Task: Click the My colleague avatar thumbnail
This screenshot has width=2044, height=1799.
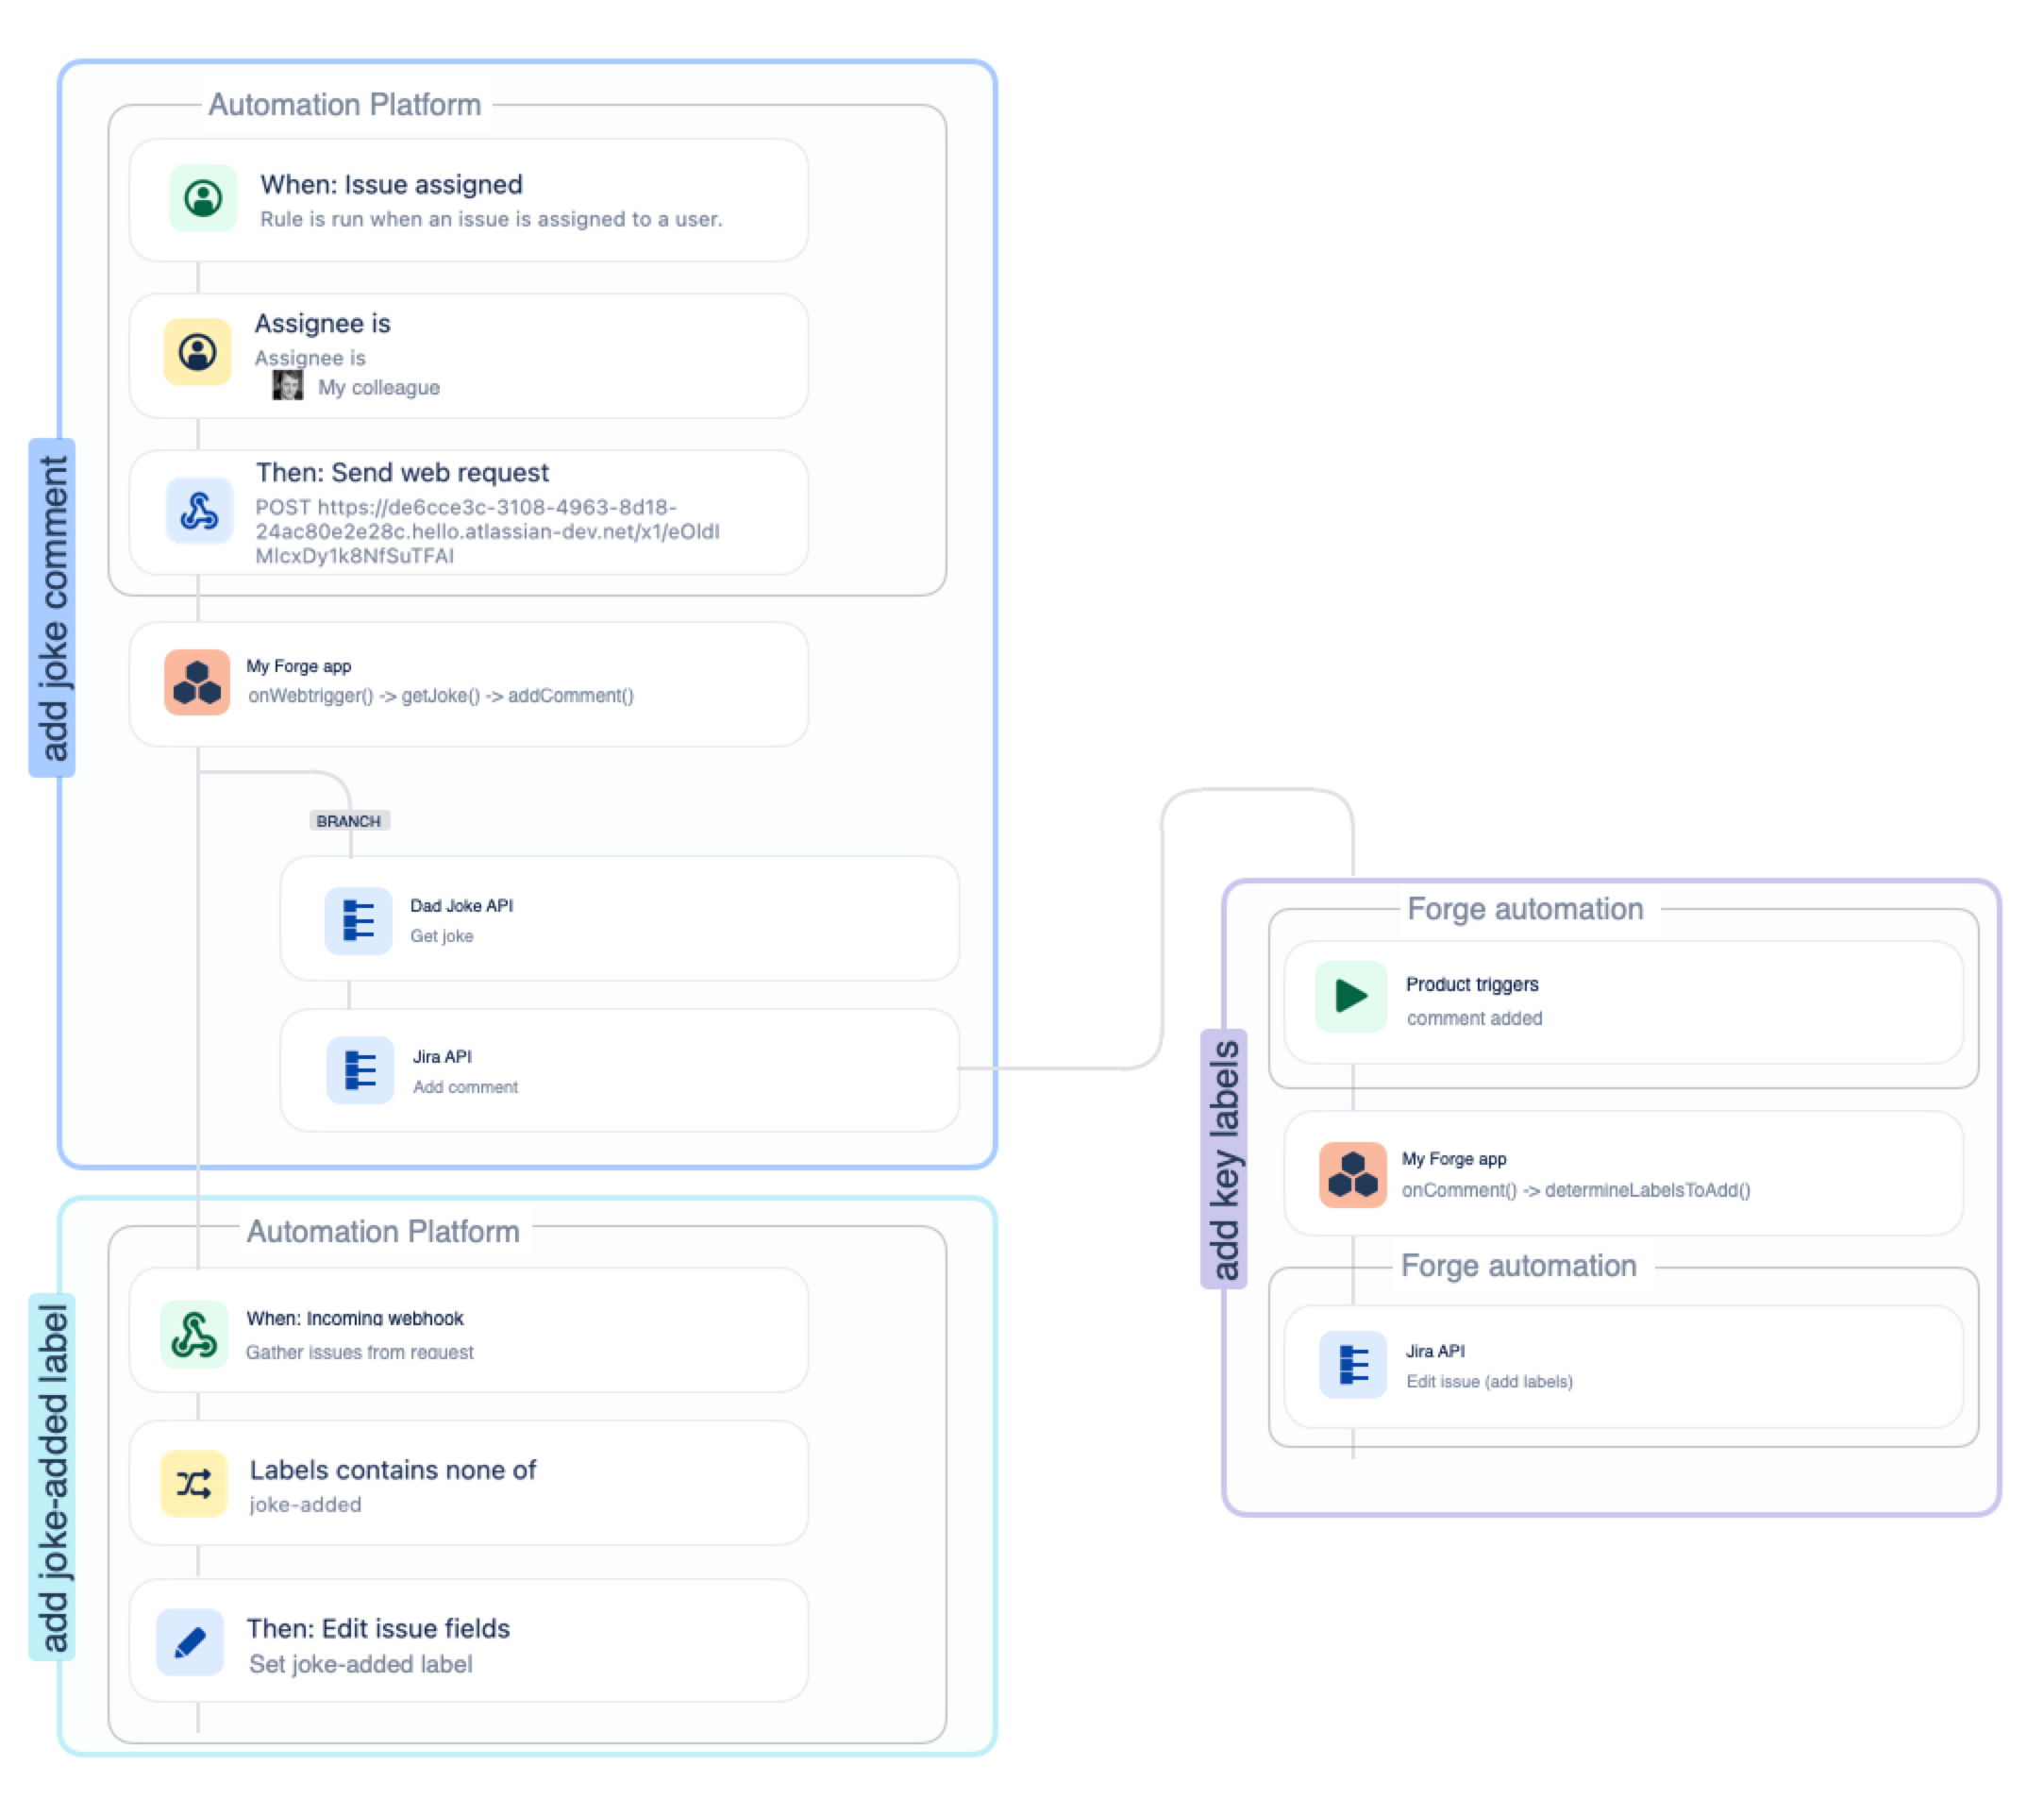Action: [x=288, y=386]
